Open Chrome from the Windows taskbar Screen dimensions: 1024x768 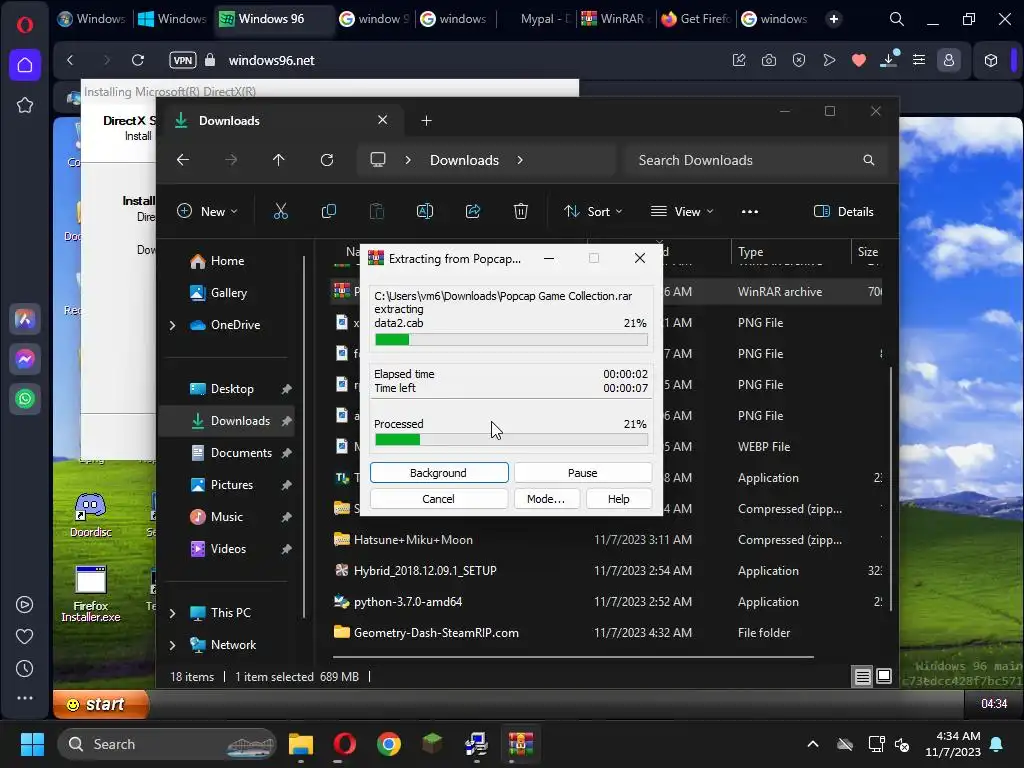click(389, 744)
